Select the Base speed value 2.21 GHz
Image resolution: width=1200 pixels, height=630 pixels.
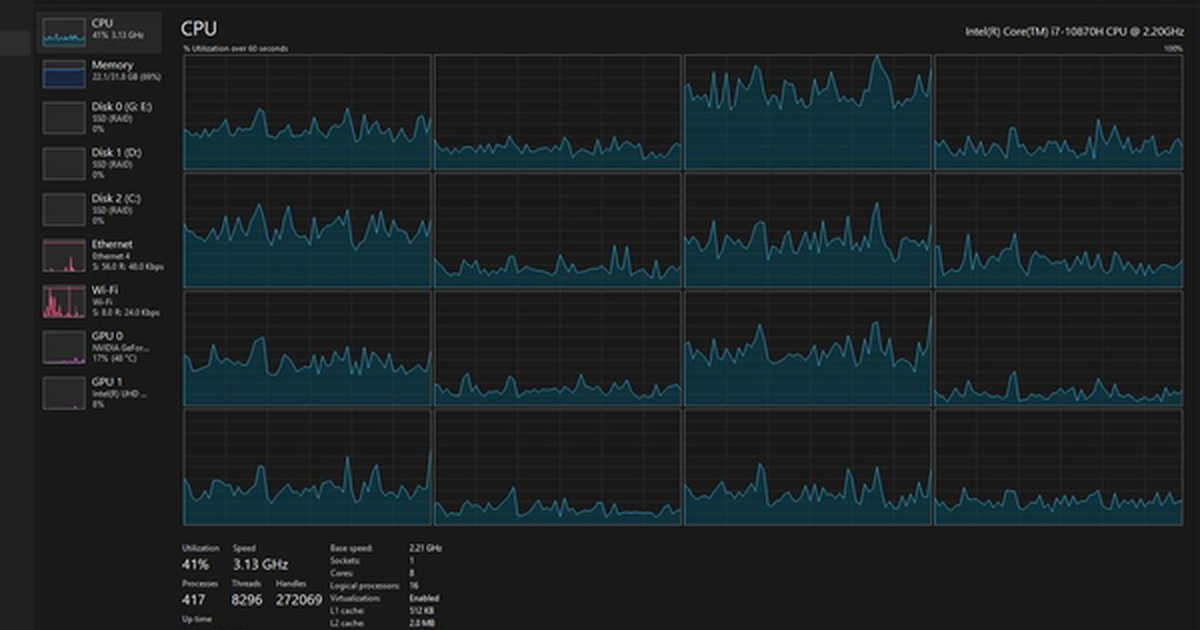coord(425,548)
